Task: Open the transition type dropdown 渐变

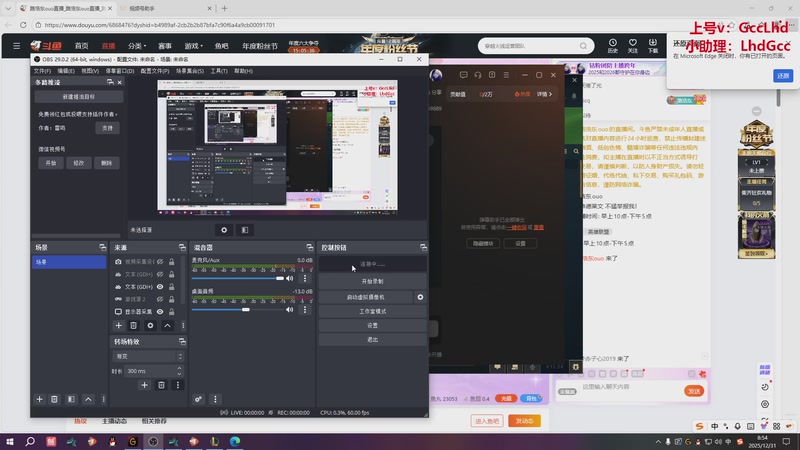Action: click(148, 356)
